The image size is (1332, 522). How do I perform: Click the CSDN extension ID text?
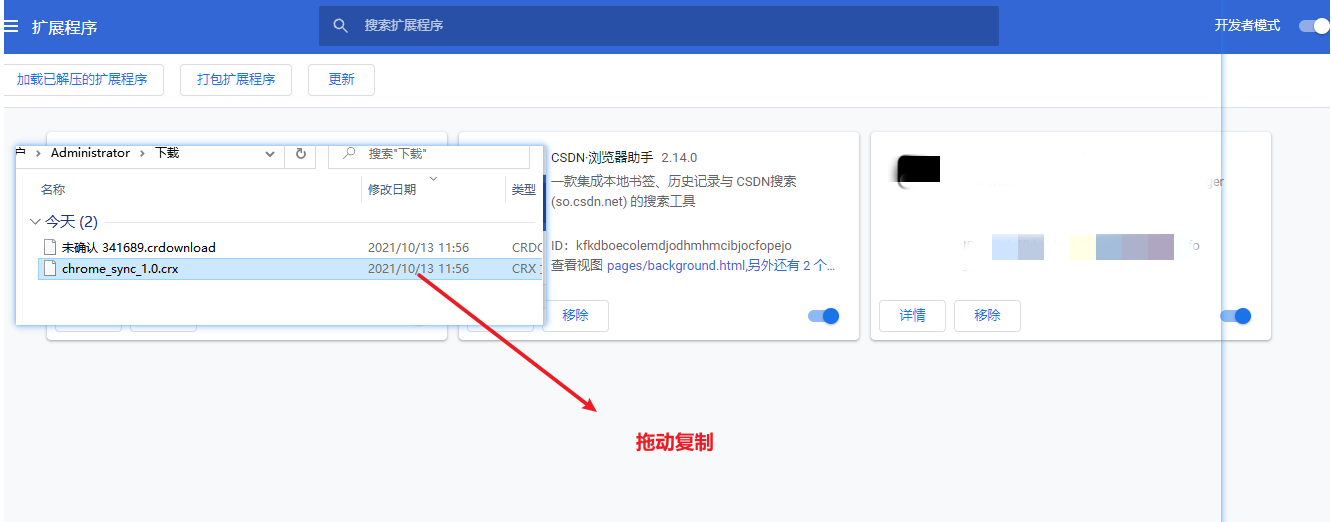click(x=671, y=246)
